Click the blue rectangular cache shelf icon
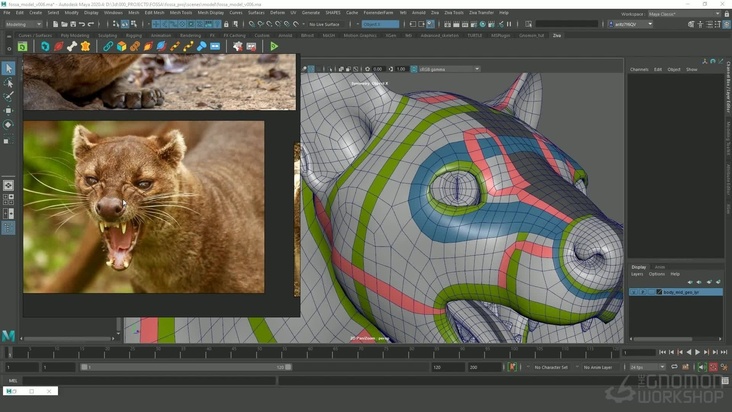This screenshot has height=412, width=732. point(215,46)
